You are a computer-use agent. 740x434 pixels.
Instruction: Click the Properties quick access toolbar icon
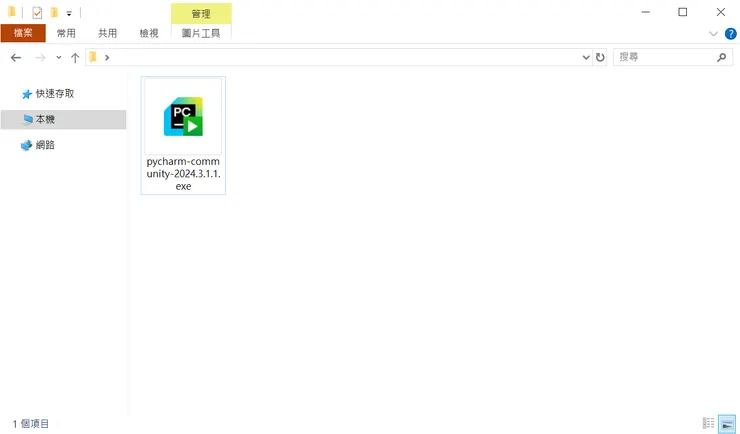click(x=37, y=13)
